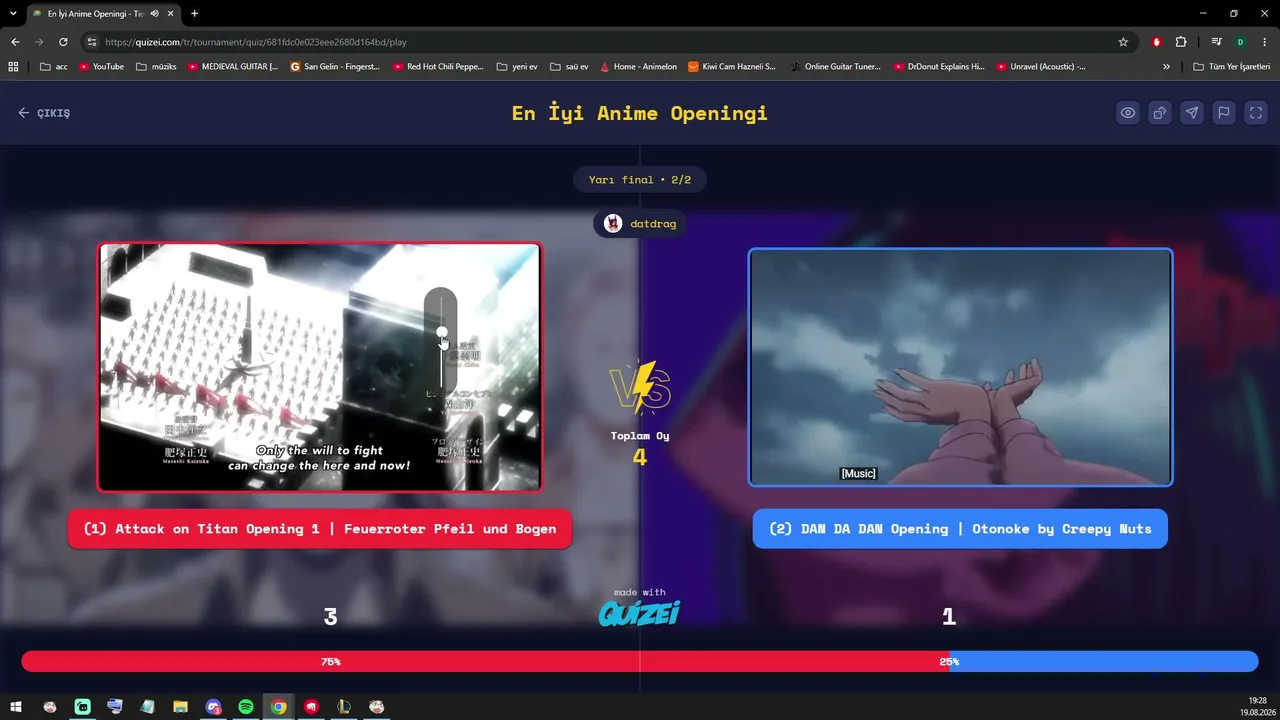Viewport: 1280px width, 720px height.
Task: Click the dice randomize icon
Action: [x=1160, y=113]
